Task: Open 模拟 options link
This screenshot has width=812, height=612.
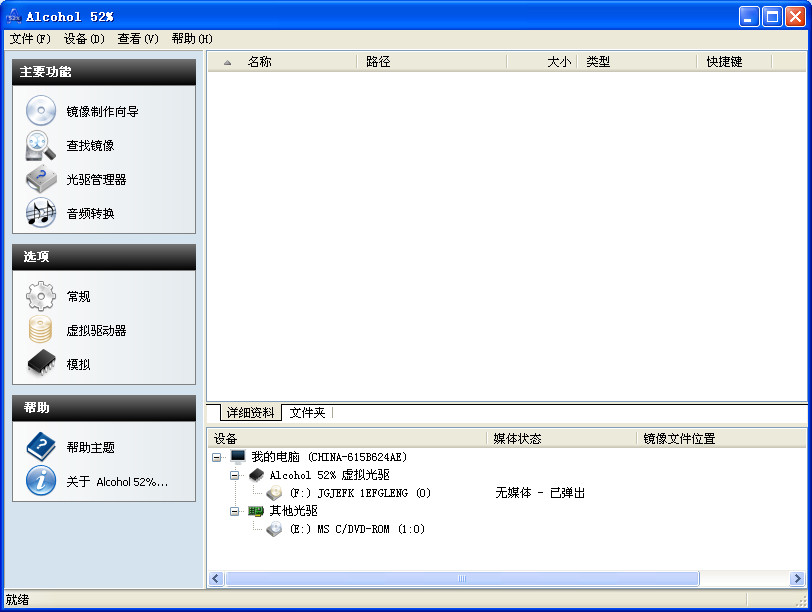Action: [x=78, y=365]
